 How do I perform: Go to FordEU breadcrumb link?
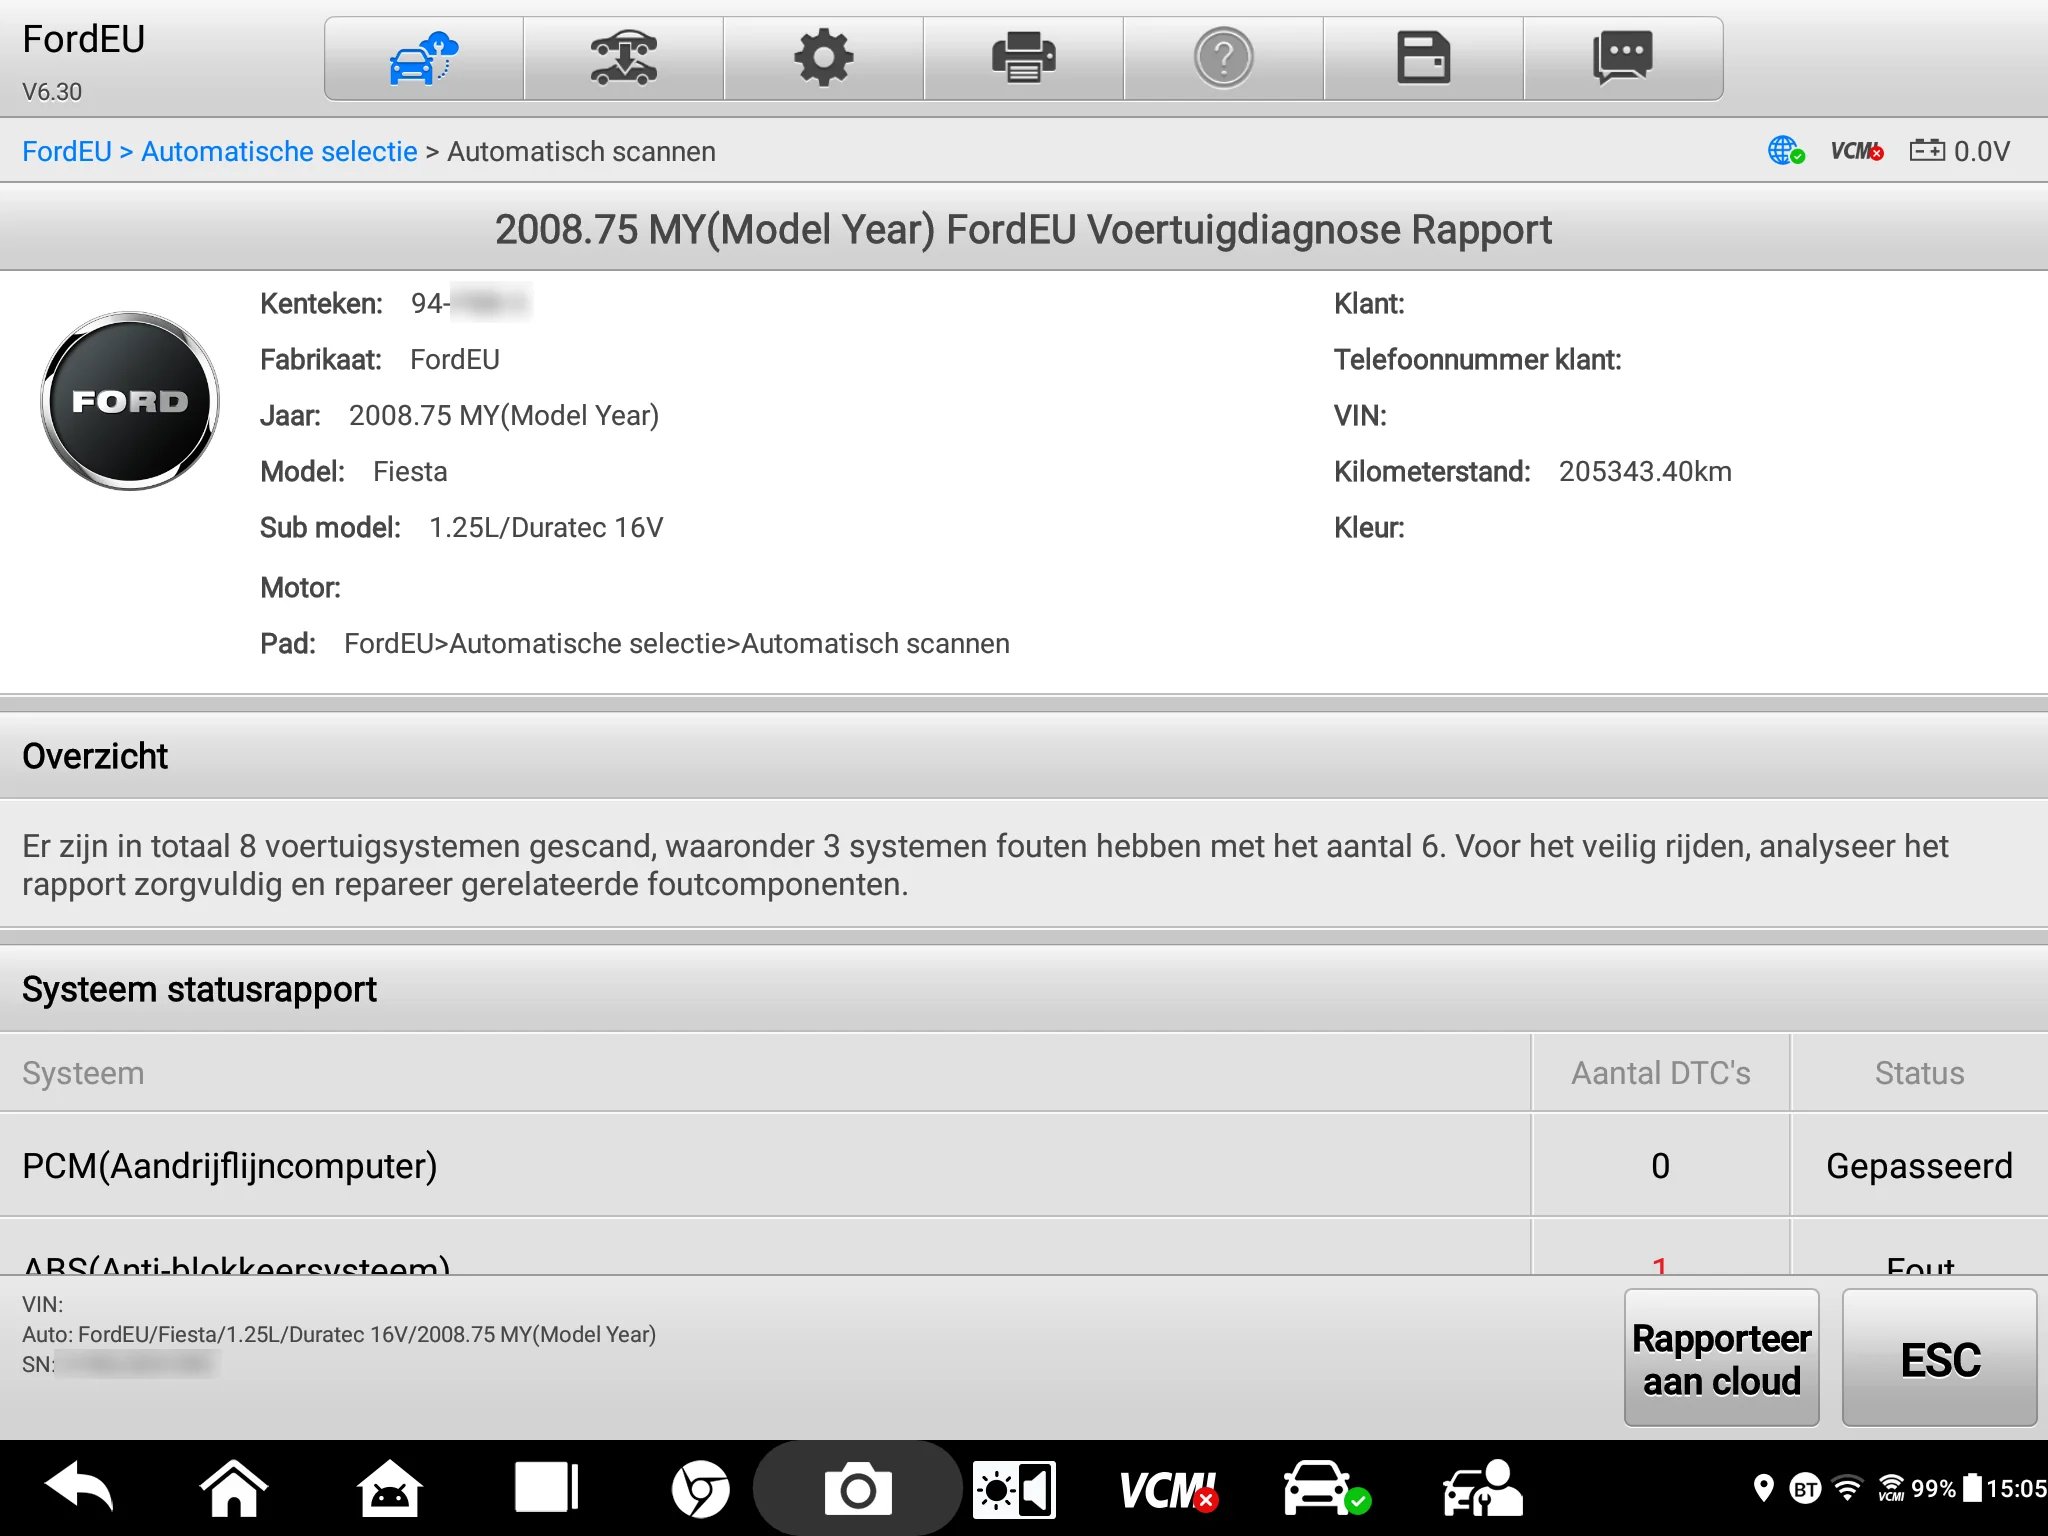(67, 151)
